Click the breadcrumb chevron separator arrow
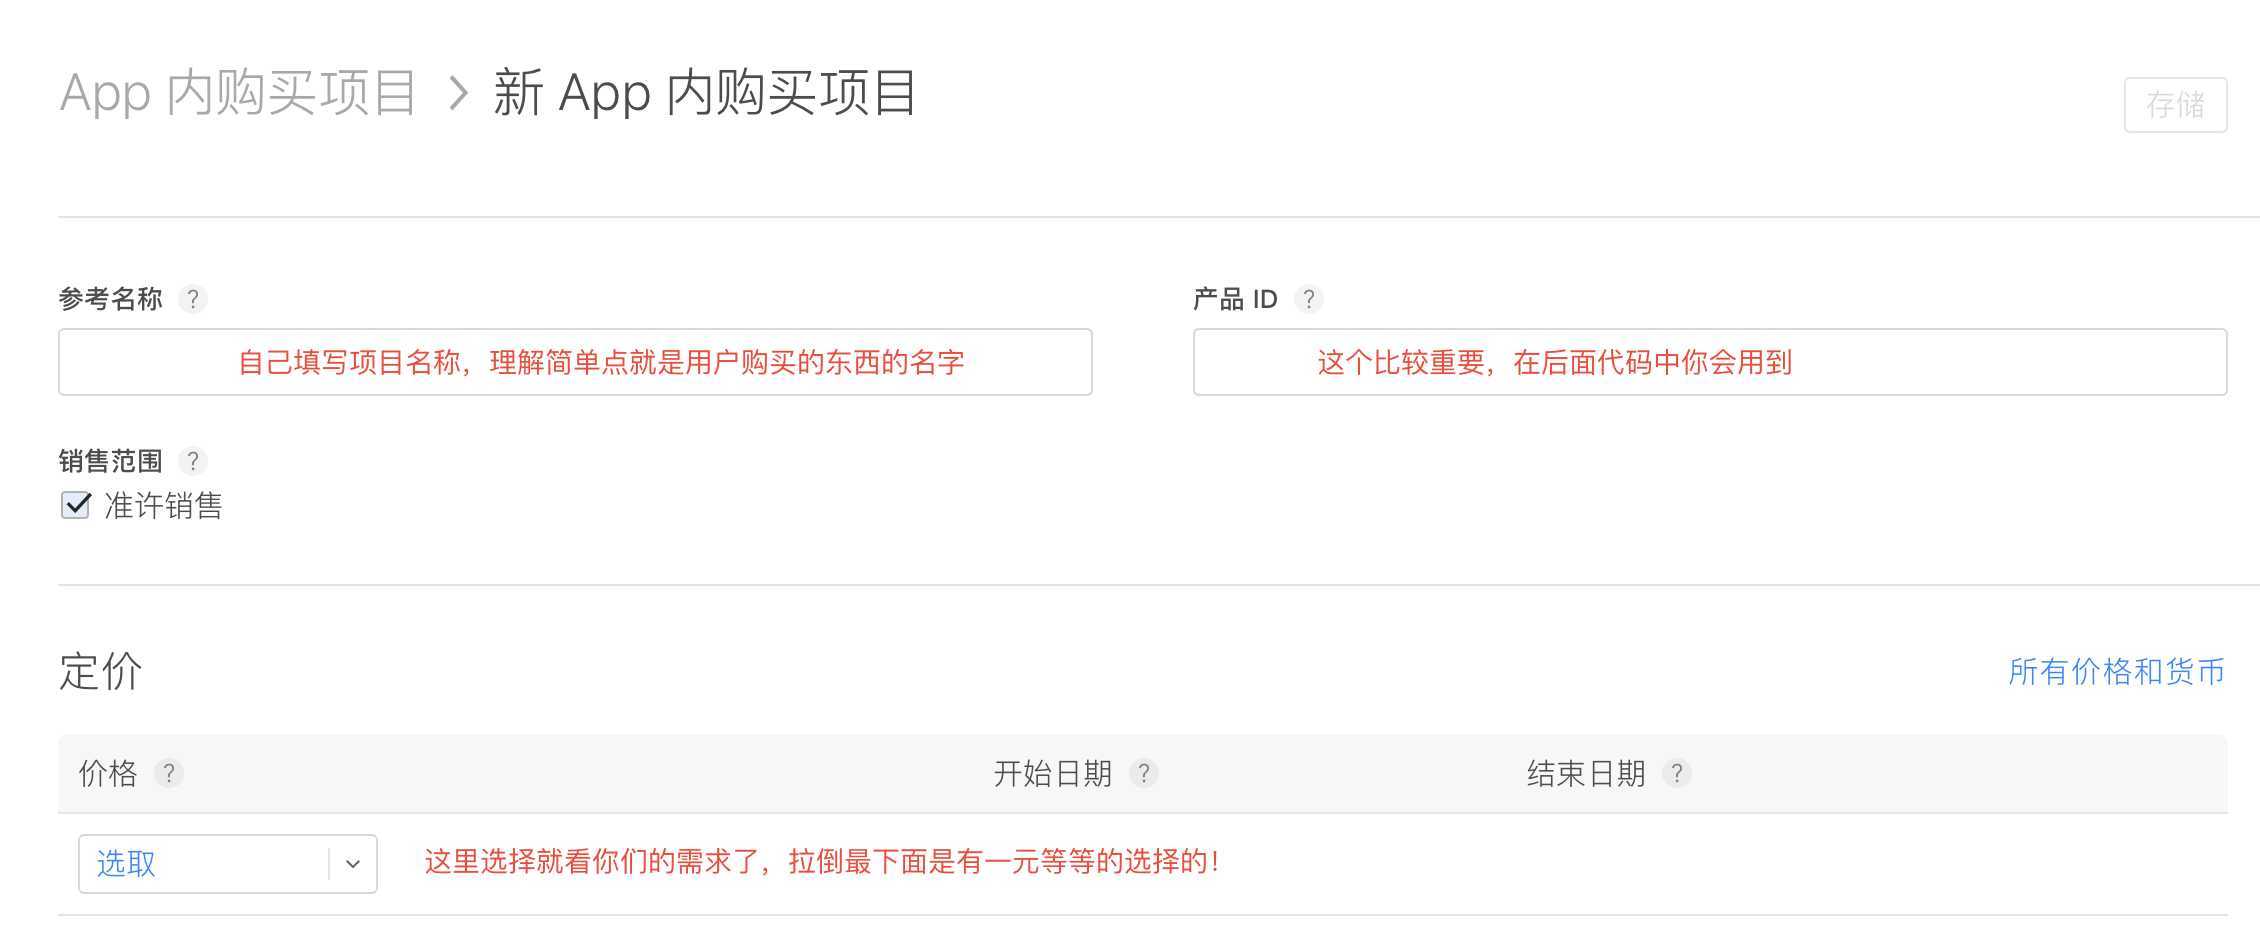The height and width of the screenshot is (930, 2260). [x=458, y=94]
